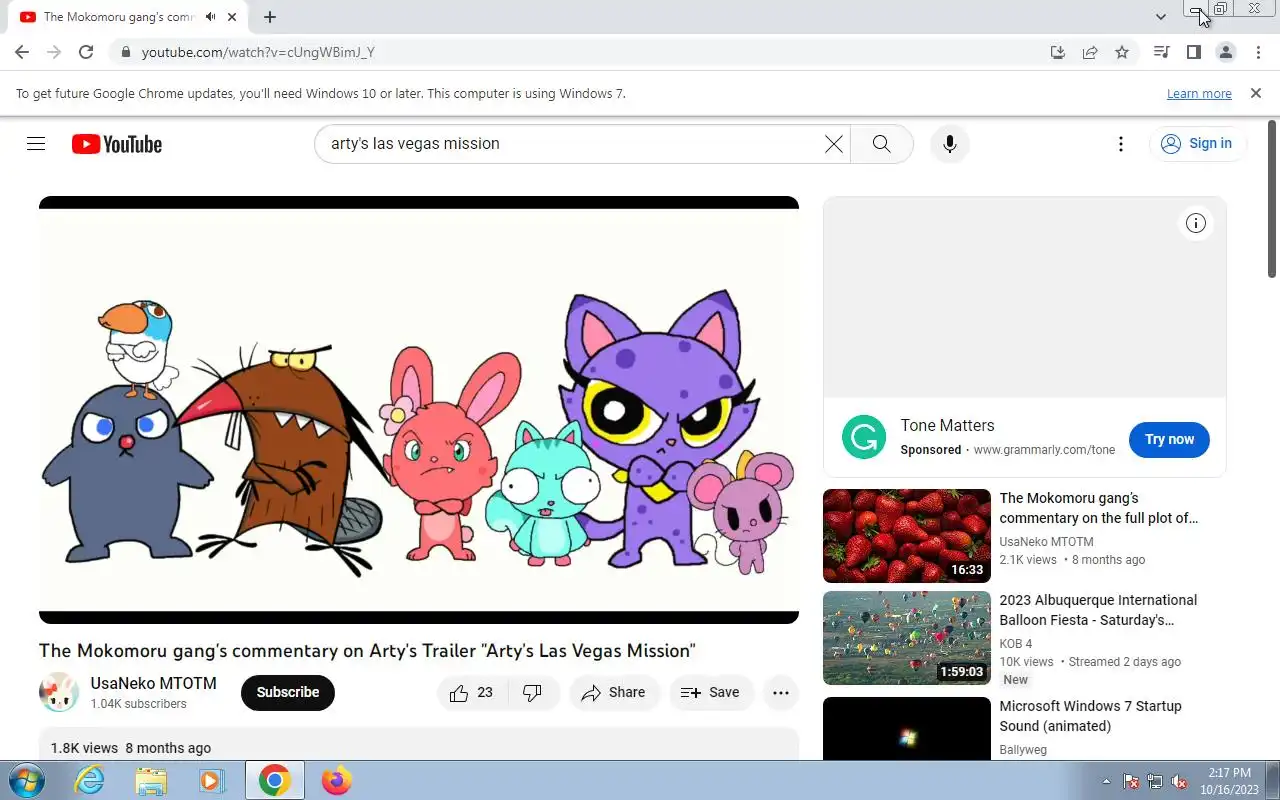Click www.grammarly.com/tone sponsored link
1280x800 pixels.
[x=1044, y=450]
